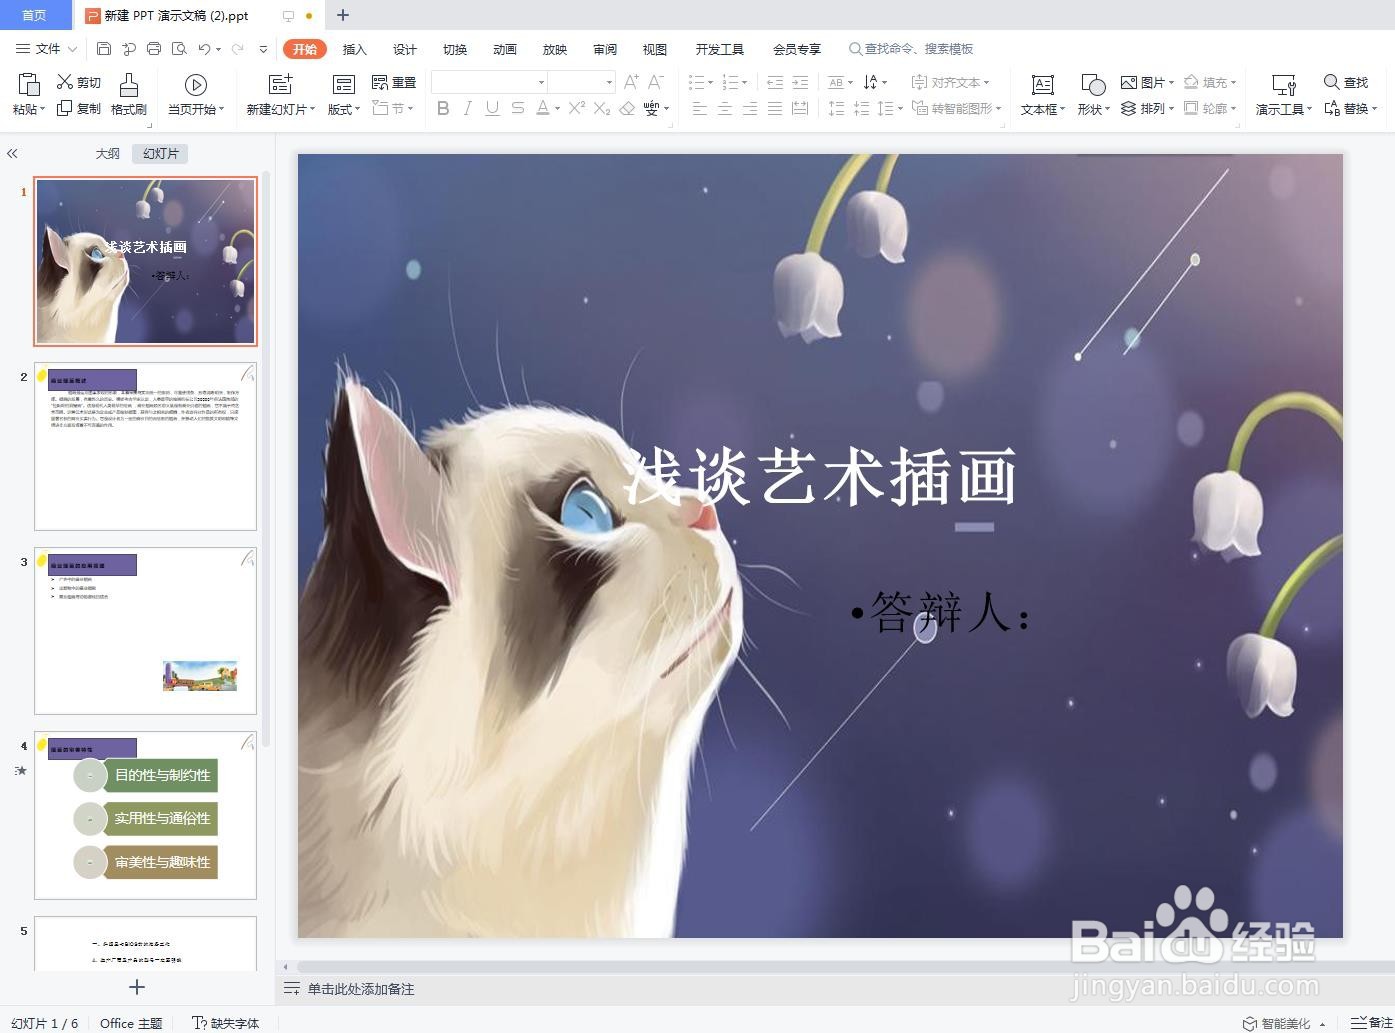This screenshot has height=1033, width=1395.
Task: Open the font name dropdown
Action: click(x=541, y=82)
